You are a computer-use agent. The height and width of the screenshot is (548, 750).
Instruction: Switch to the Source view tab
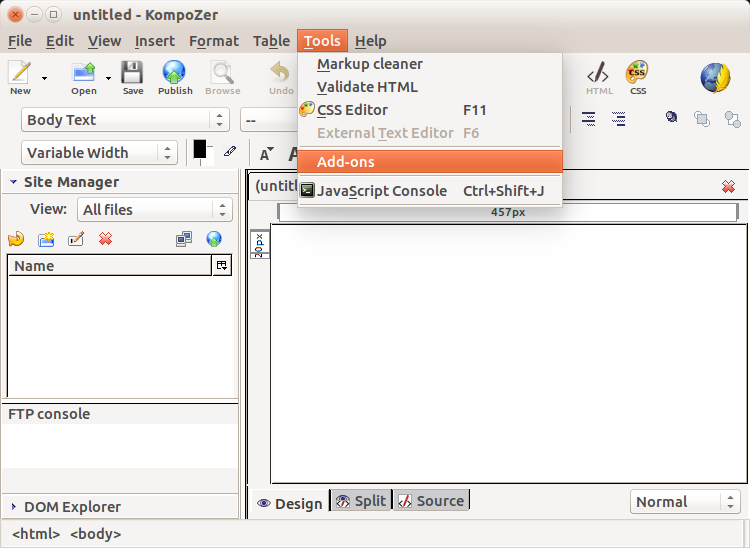pos(431,501)
